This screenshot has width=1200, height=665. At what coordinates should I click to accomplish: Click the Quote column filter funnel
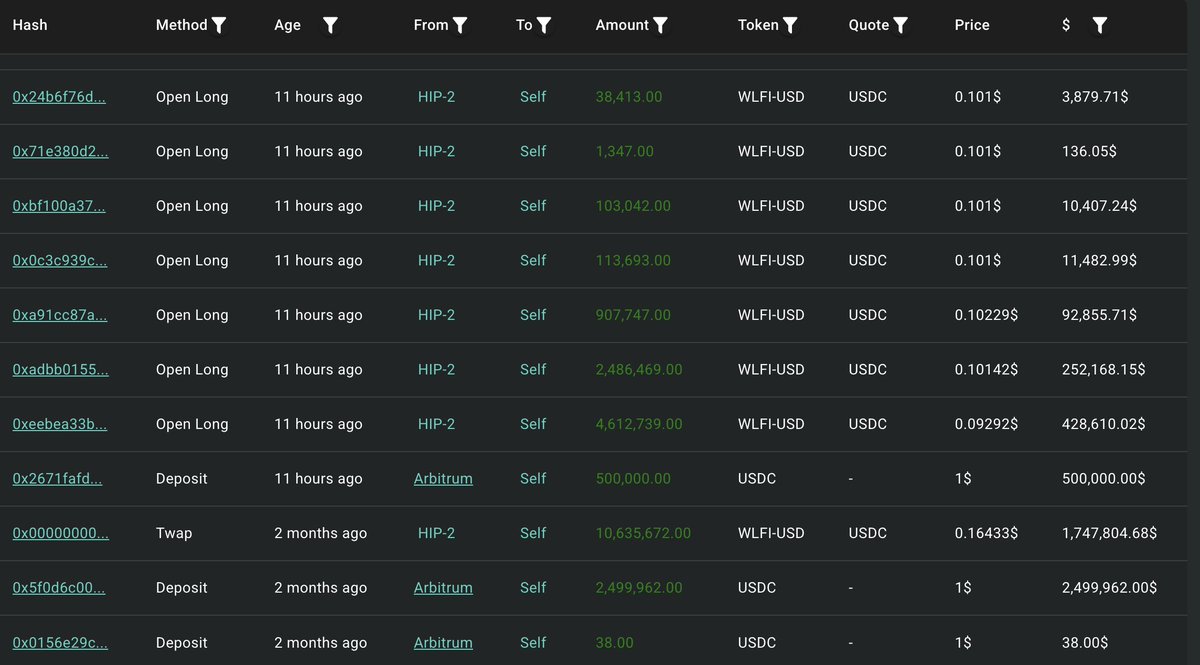click(x=900, y=25)
